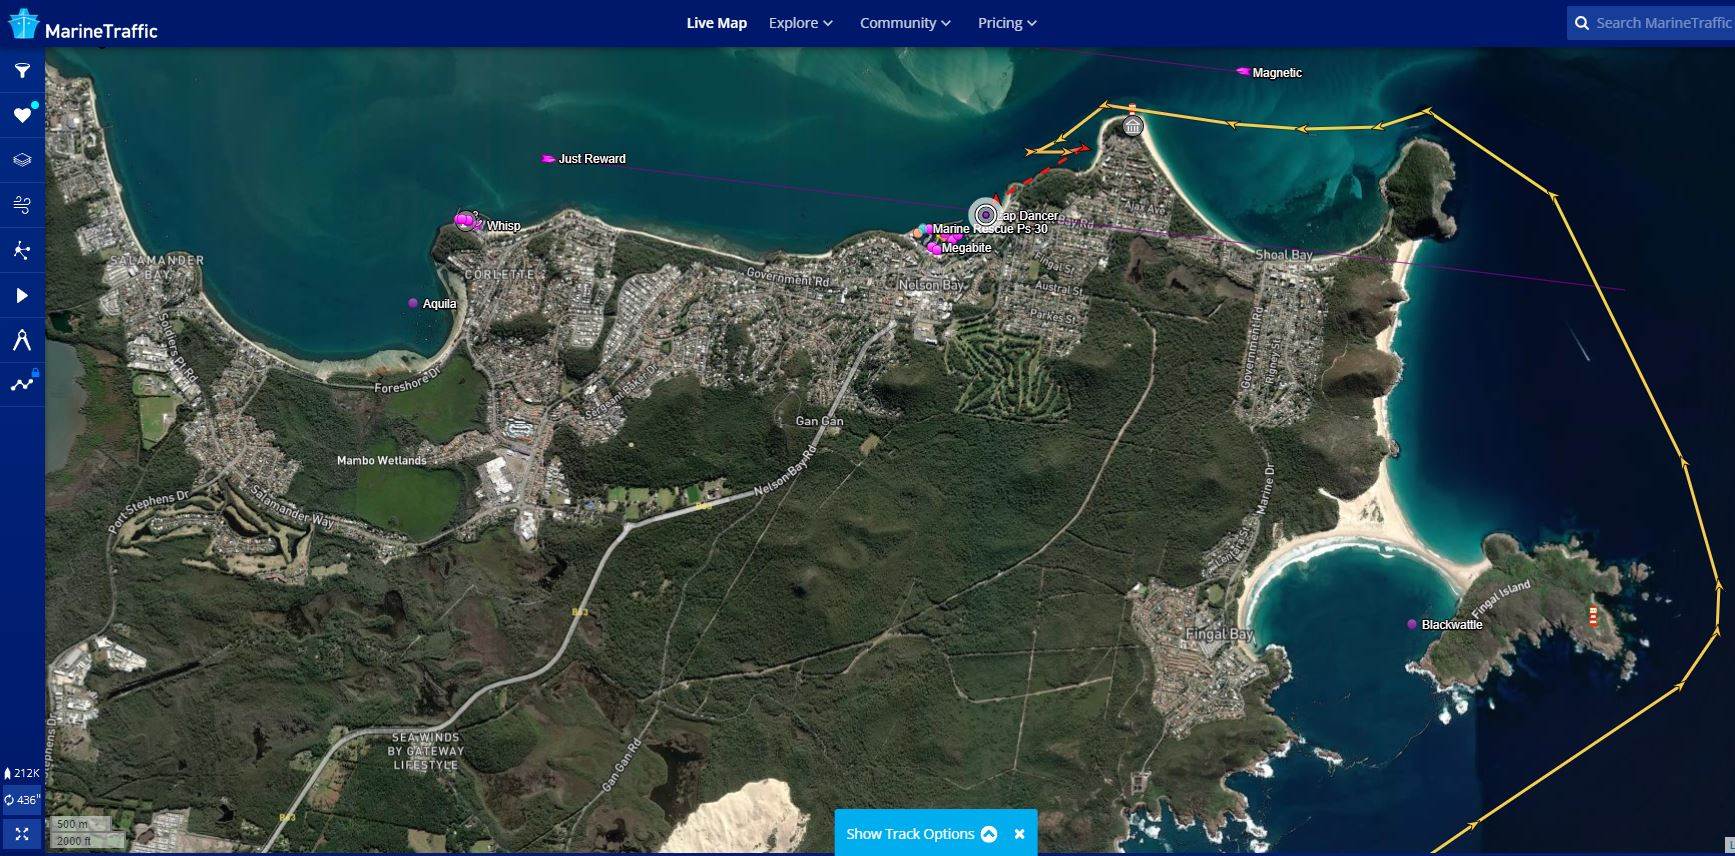Expand the Explore dropdown menu
Image resolution: width=1735 pixels, height=856 pixels.
(800, 23)
